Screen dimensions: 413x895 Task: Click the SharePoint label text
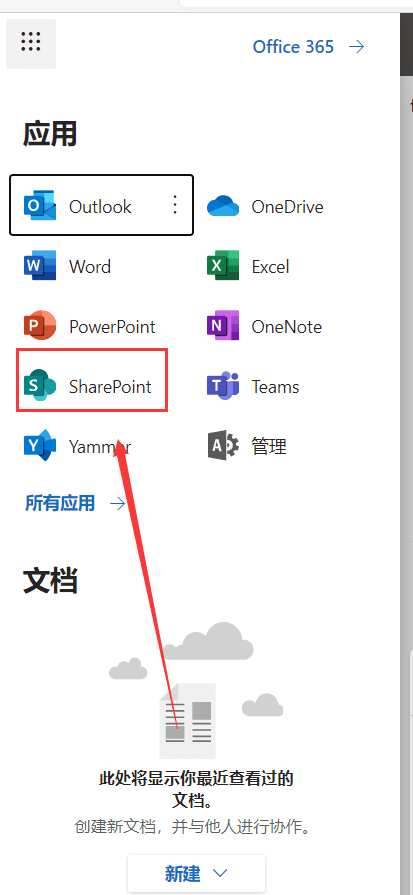point(111,386)
